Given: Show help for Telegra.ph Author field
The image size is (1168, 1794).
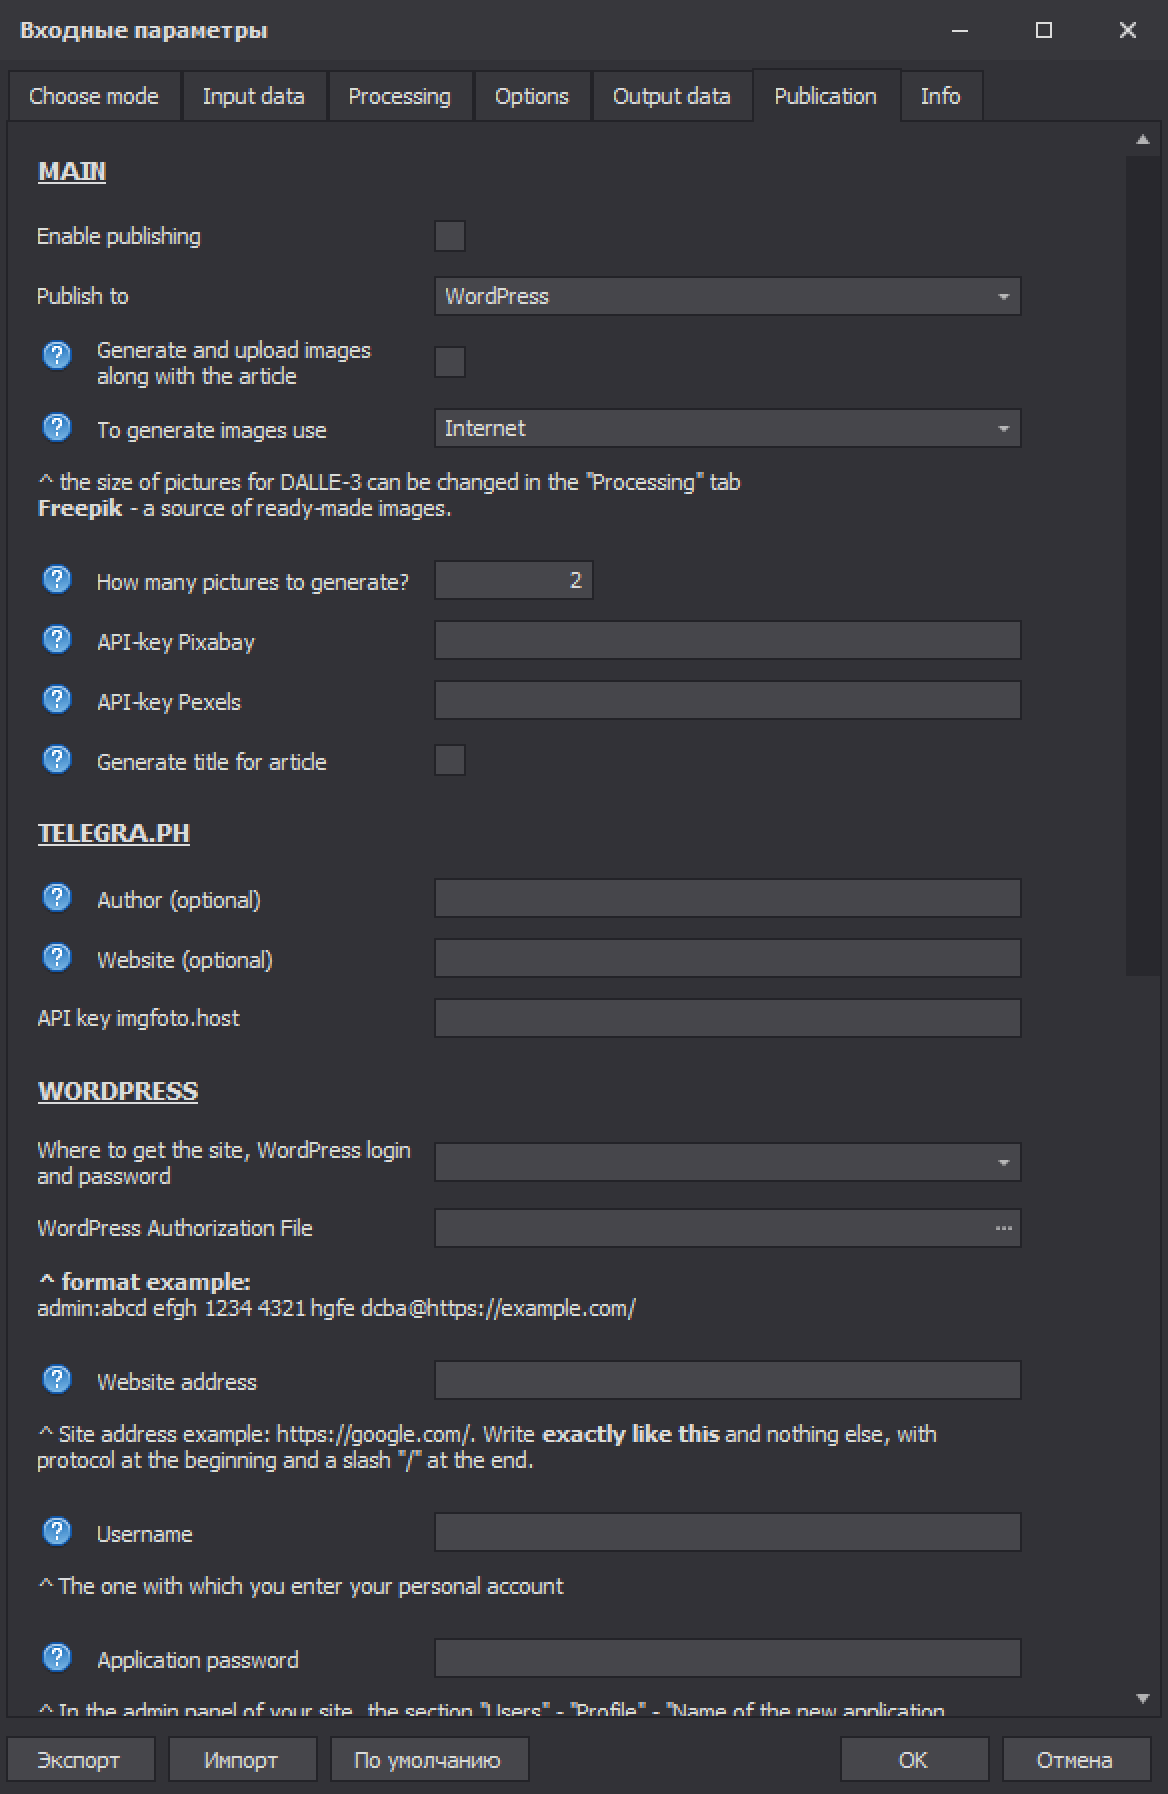Looking at the screenshot, I should pos(57,898).
